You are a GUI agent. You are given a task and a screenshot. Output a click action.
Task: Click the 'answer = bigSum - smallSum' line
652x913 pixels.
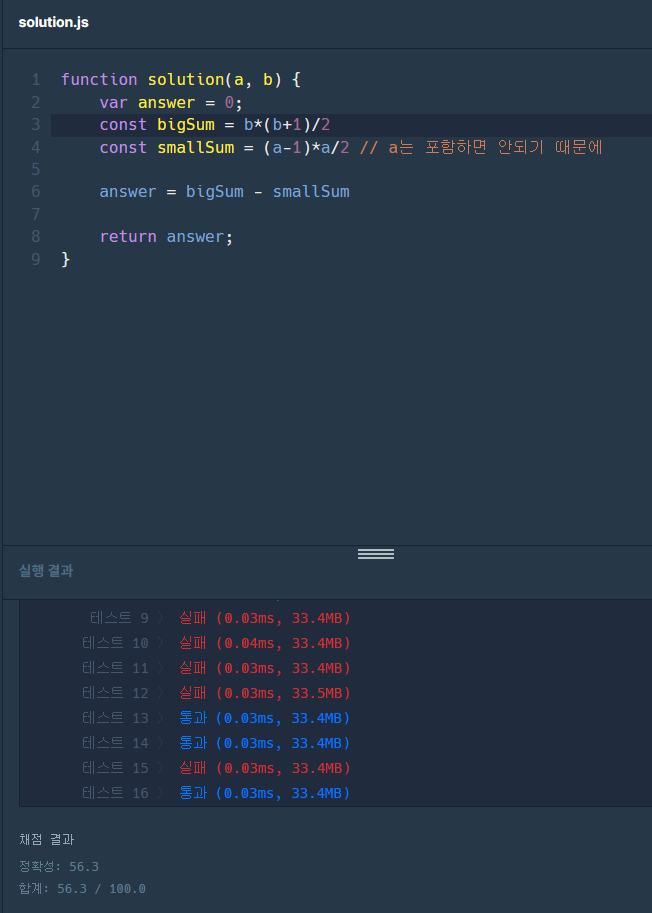(225, 192)
